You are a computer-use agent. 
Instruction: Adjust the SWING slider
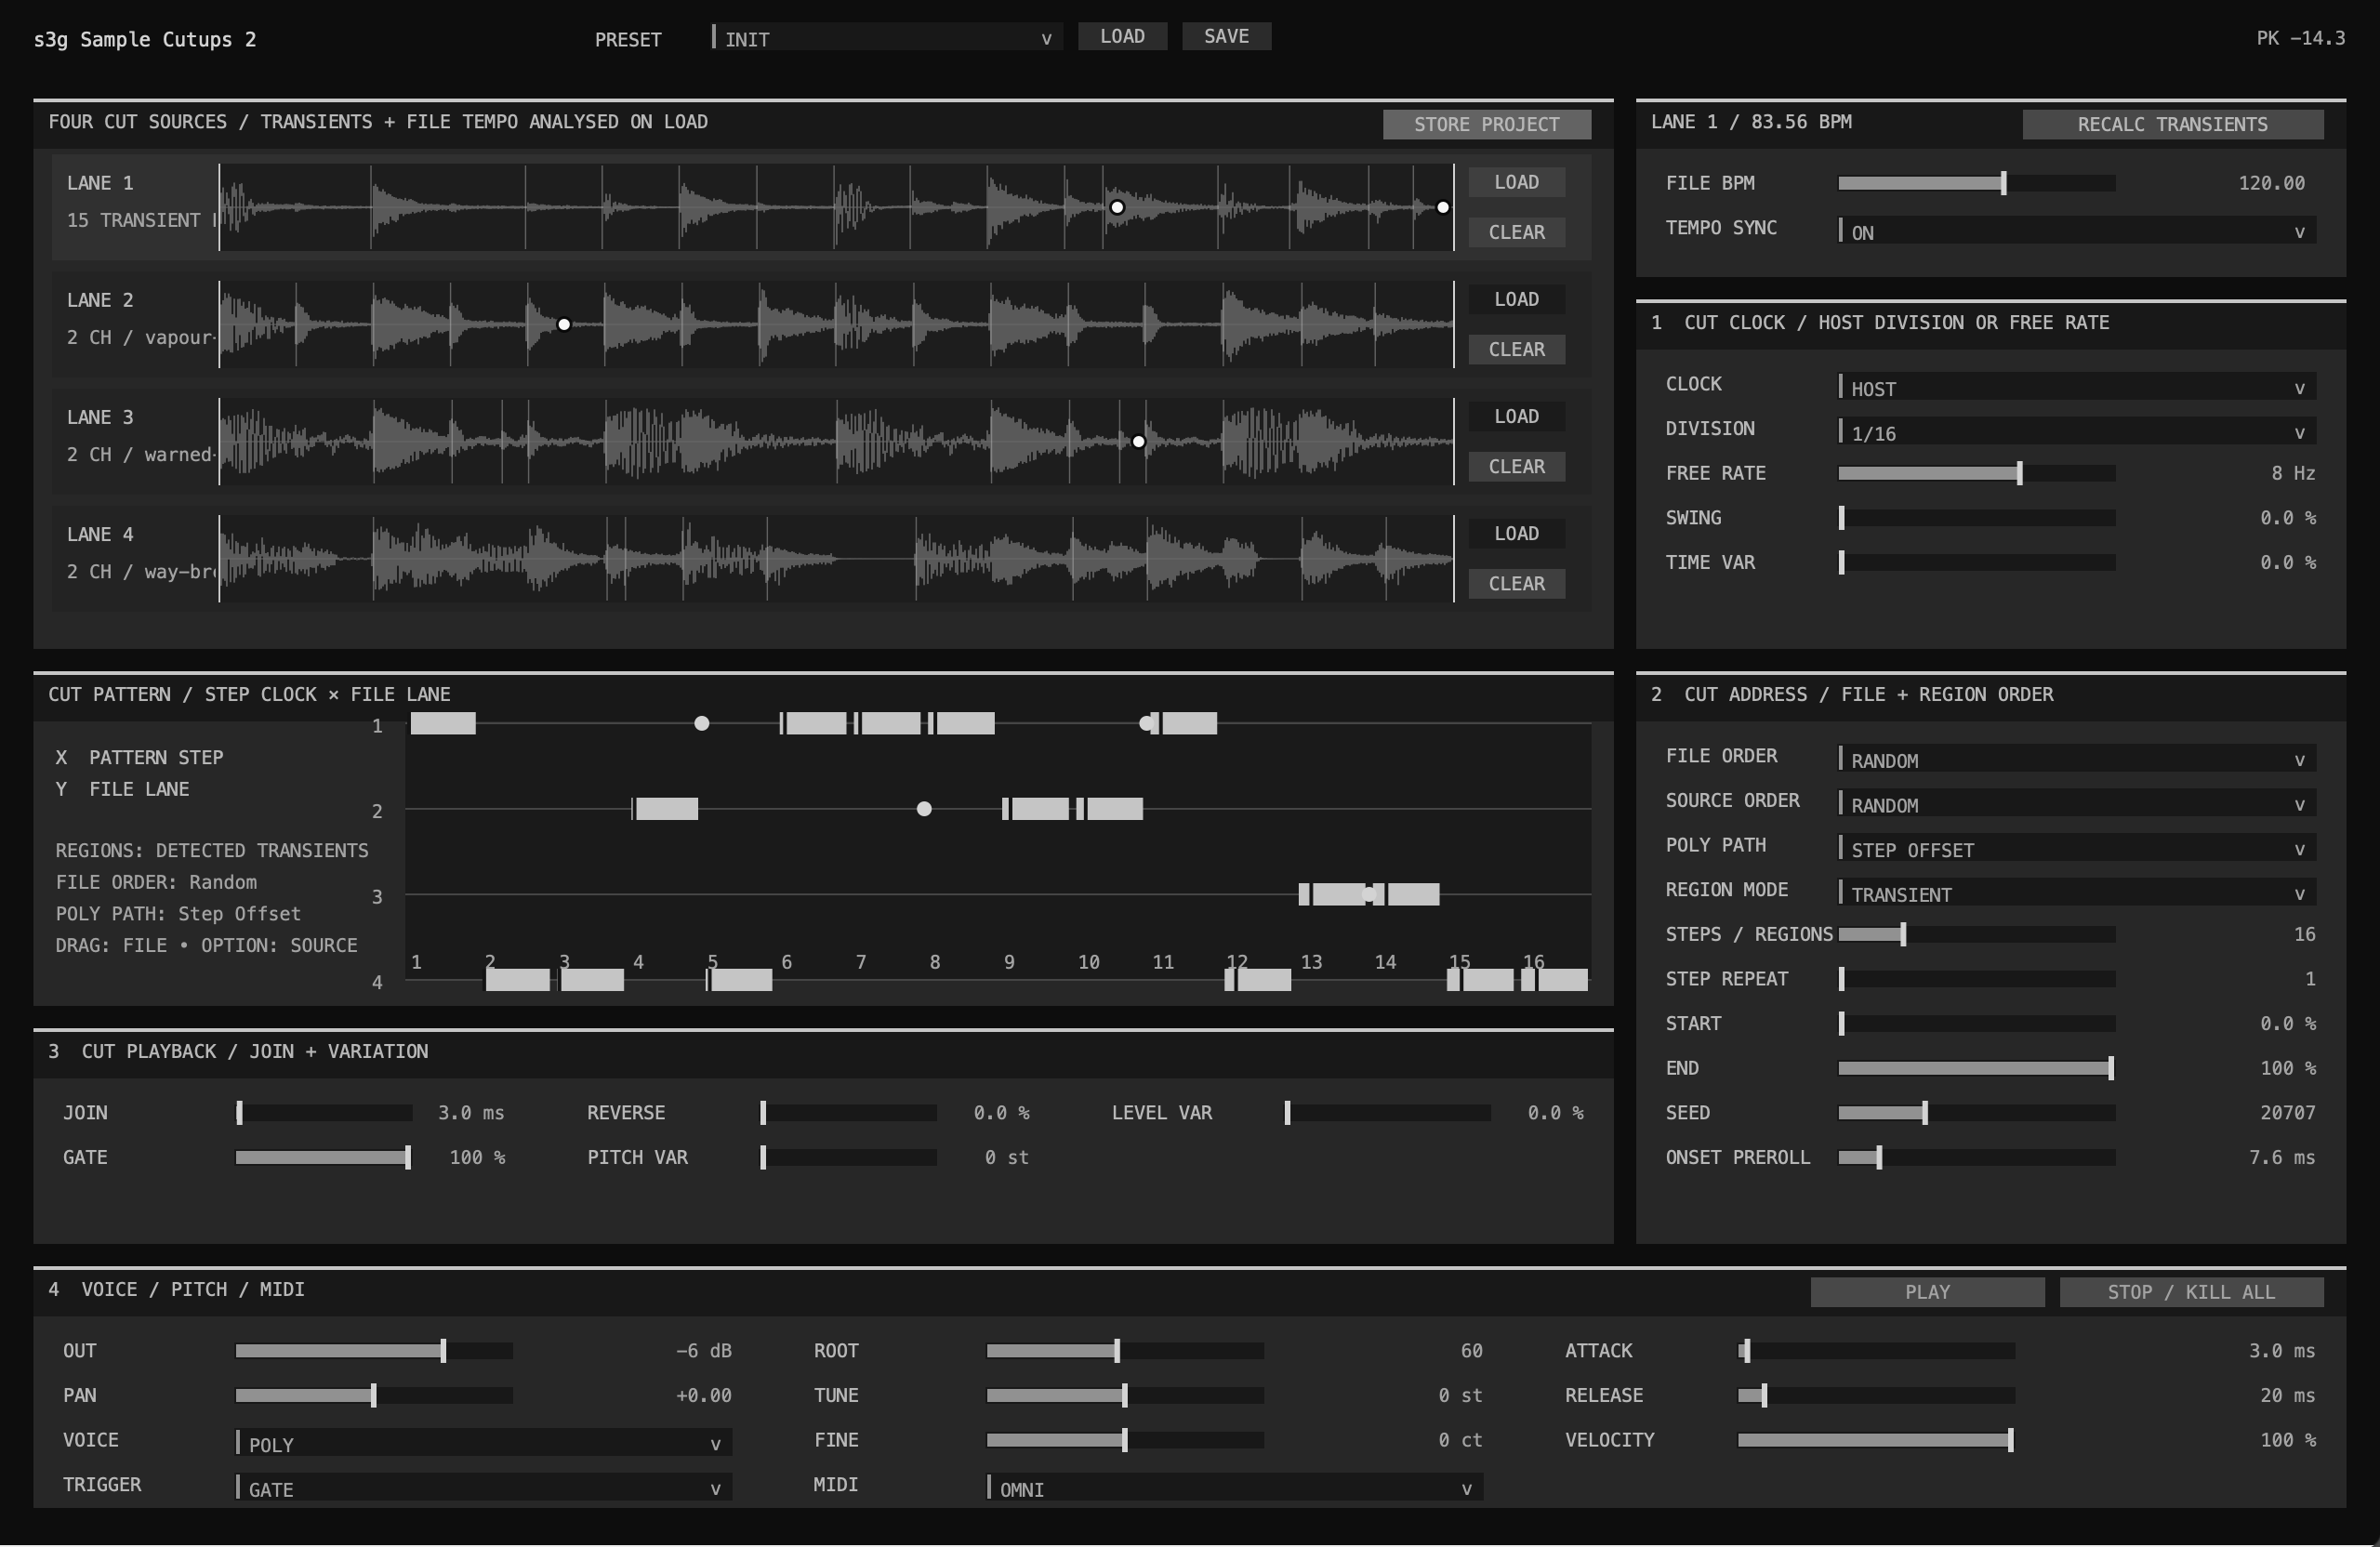coord(1976,518)
